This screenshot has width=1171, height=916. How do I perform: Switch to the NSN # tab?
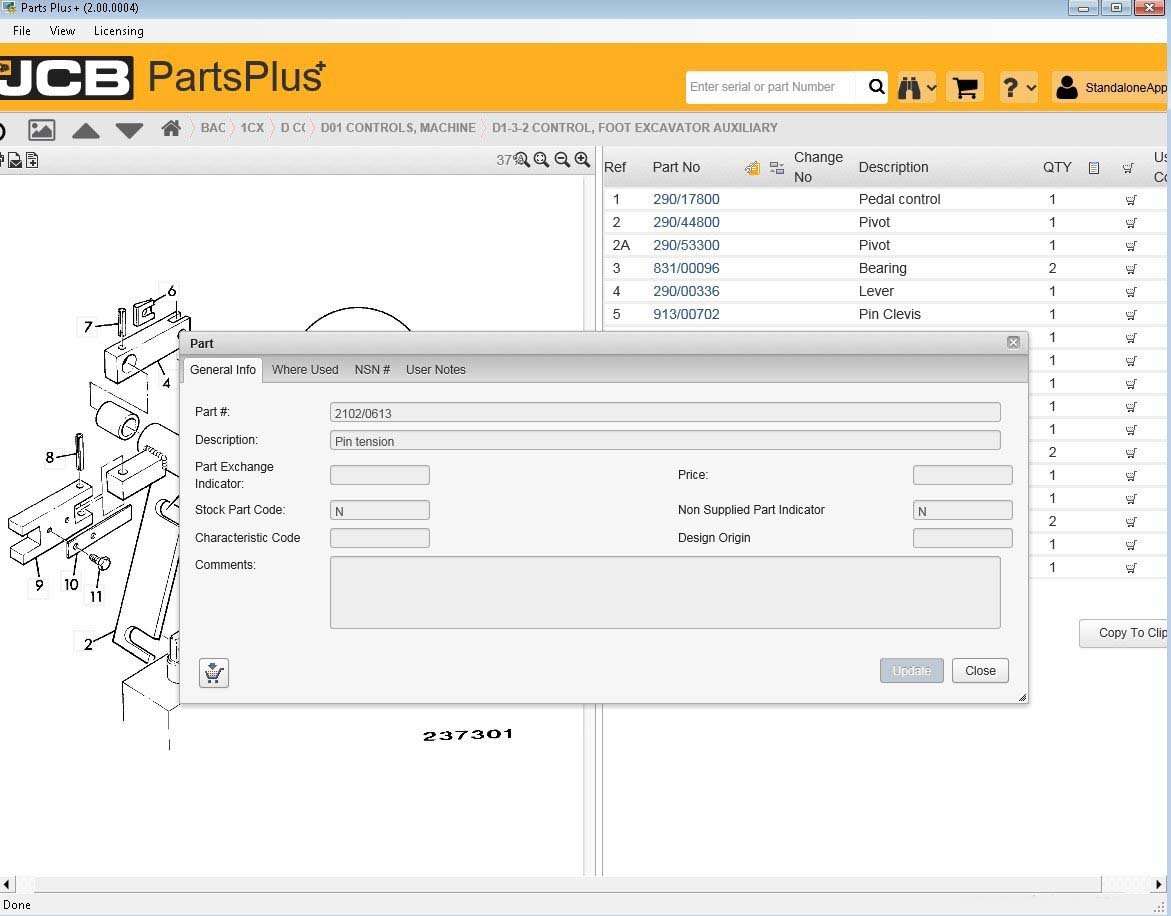point(372,370)
